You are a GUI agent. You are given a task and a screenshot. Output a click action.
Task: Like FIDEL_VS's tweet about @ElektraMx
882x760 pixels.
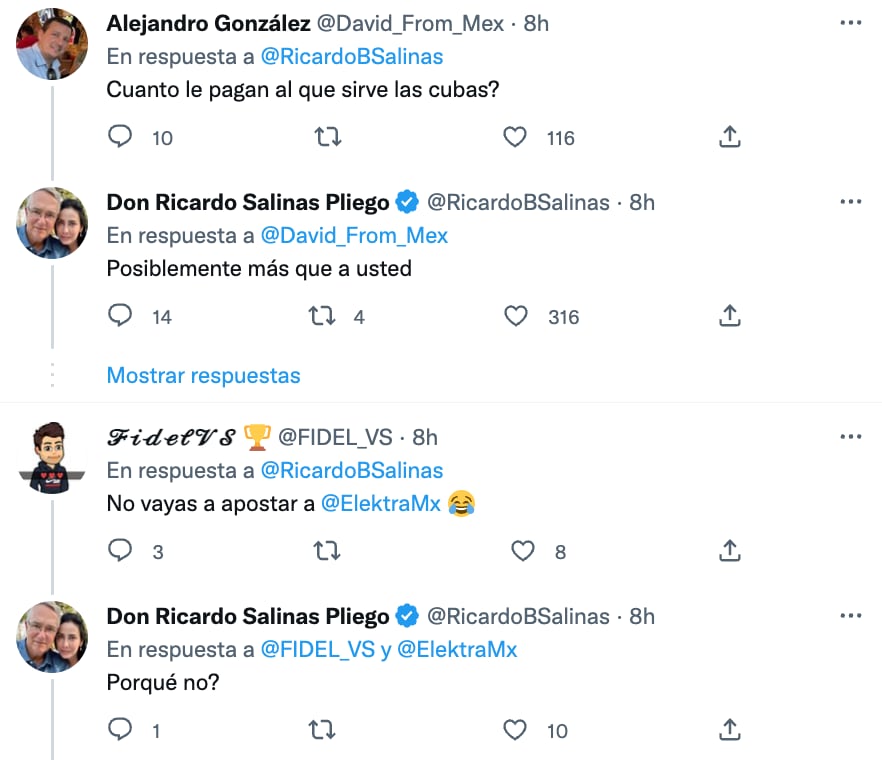tap(522, 551)
